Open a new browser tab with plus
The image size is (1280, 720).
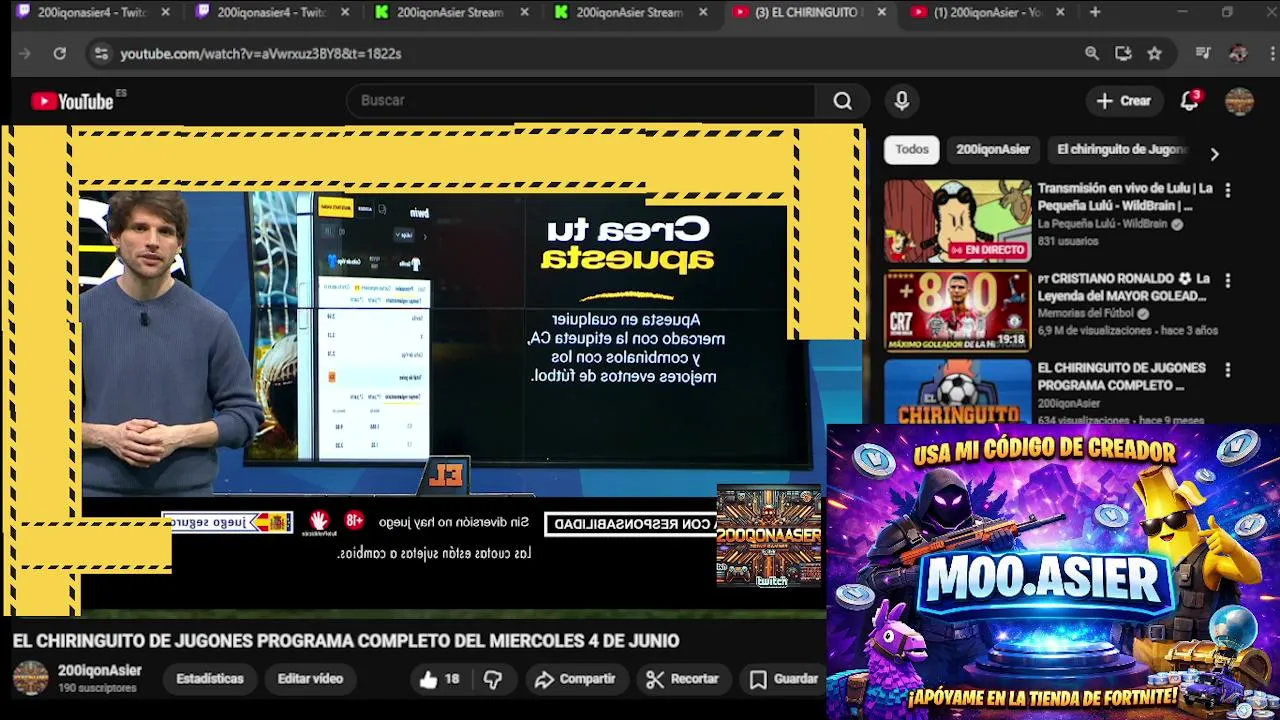(x=1095, y=12)
